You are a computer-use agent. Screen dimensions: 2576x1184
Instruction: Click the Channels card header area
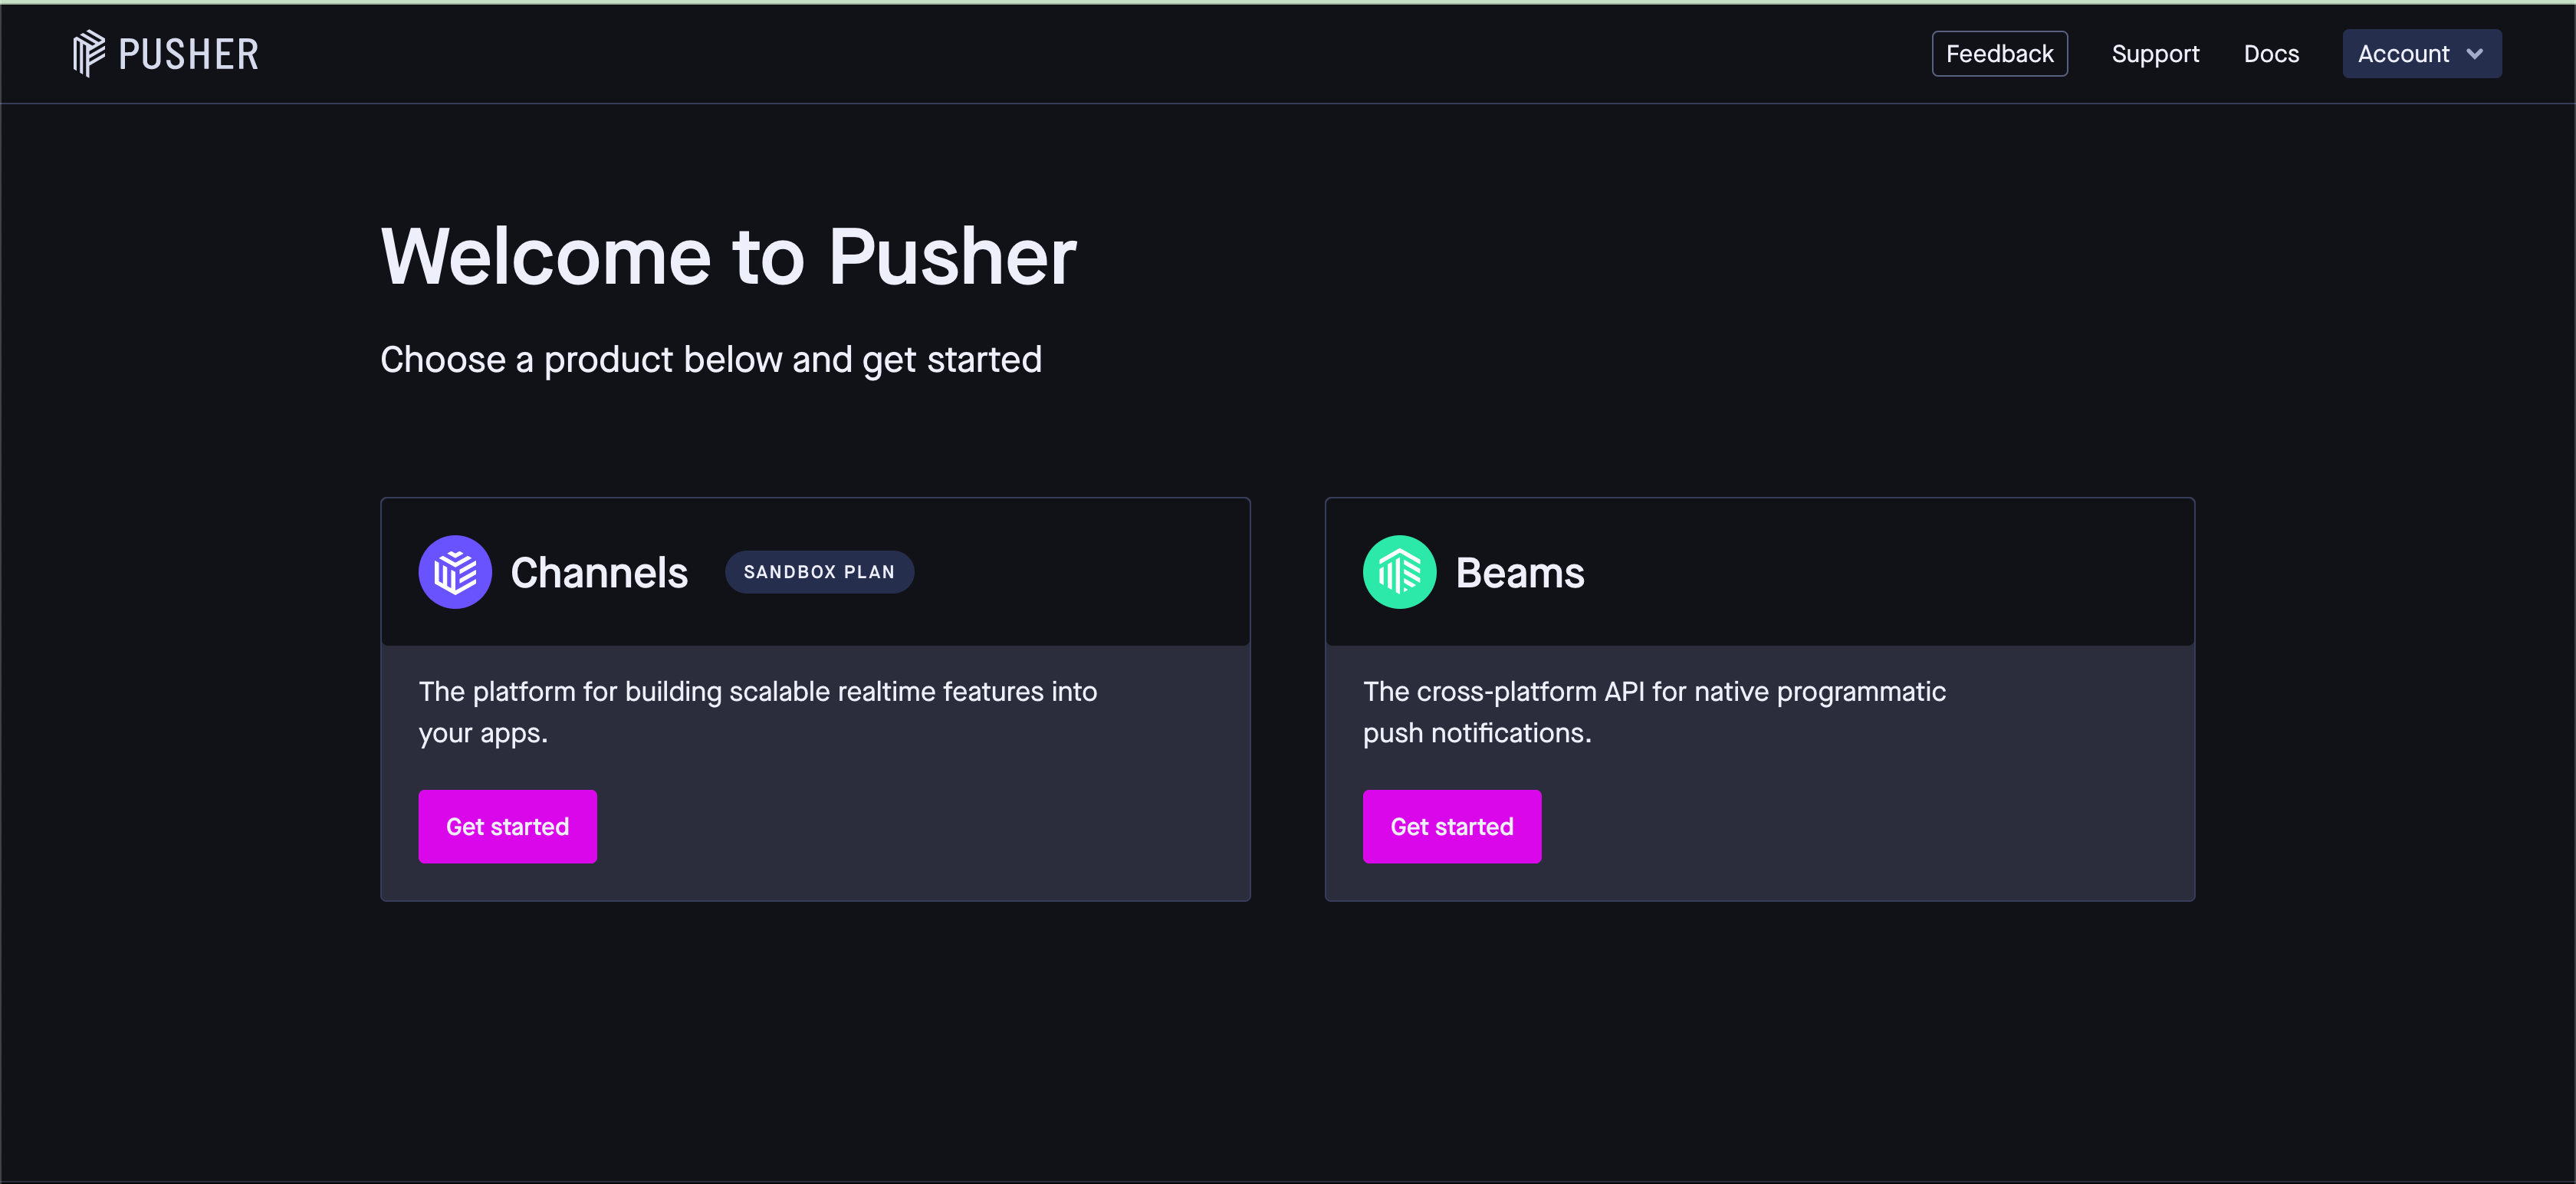[x=815, y=572]
